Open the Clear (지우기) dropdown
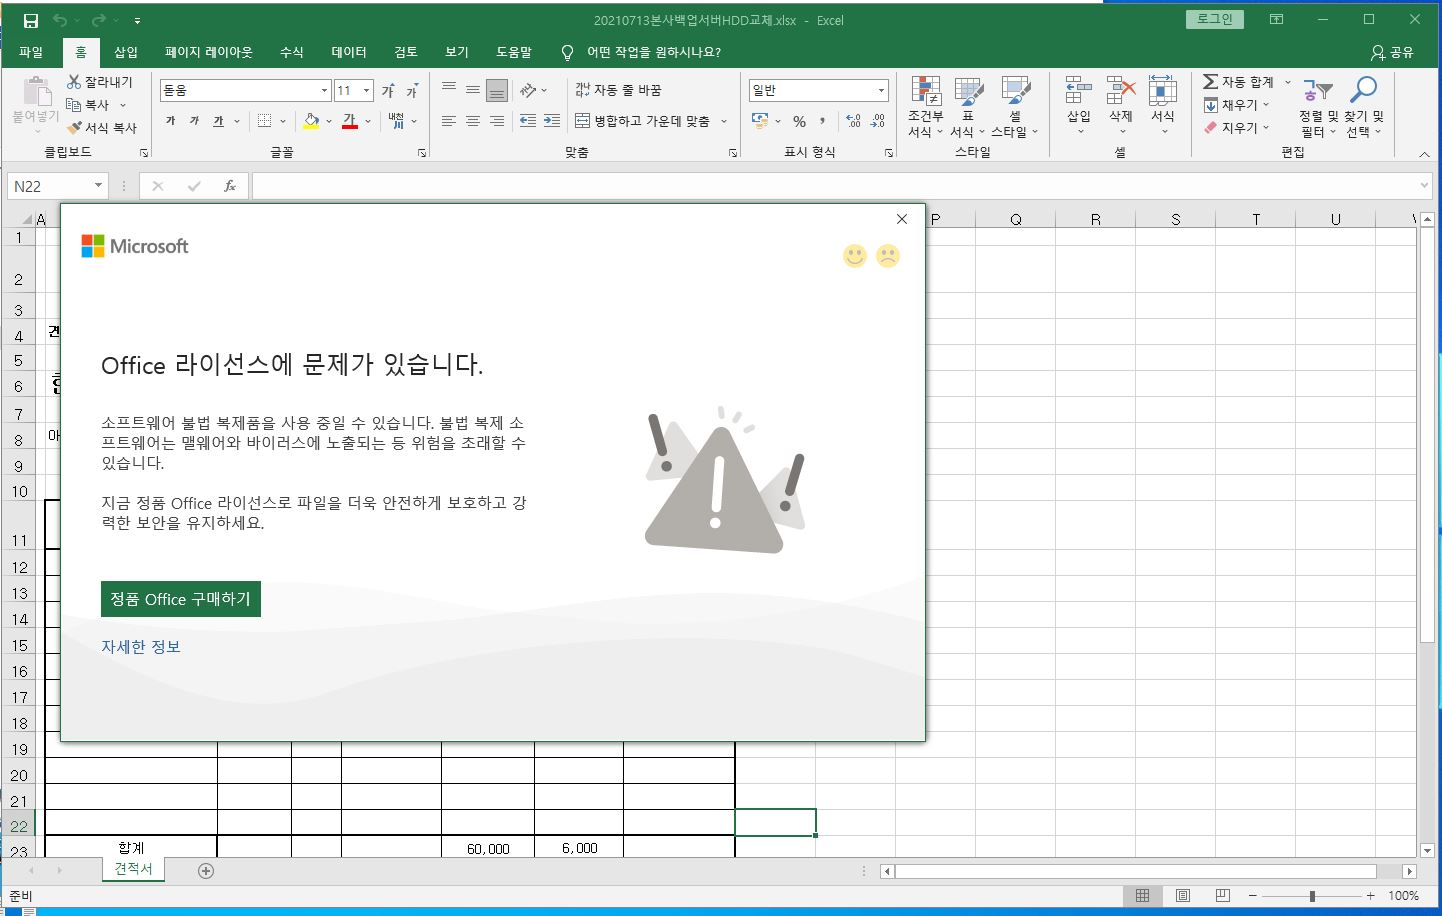This screenshot has height=916, width=1442. tap(1237, 128)
